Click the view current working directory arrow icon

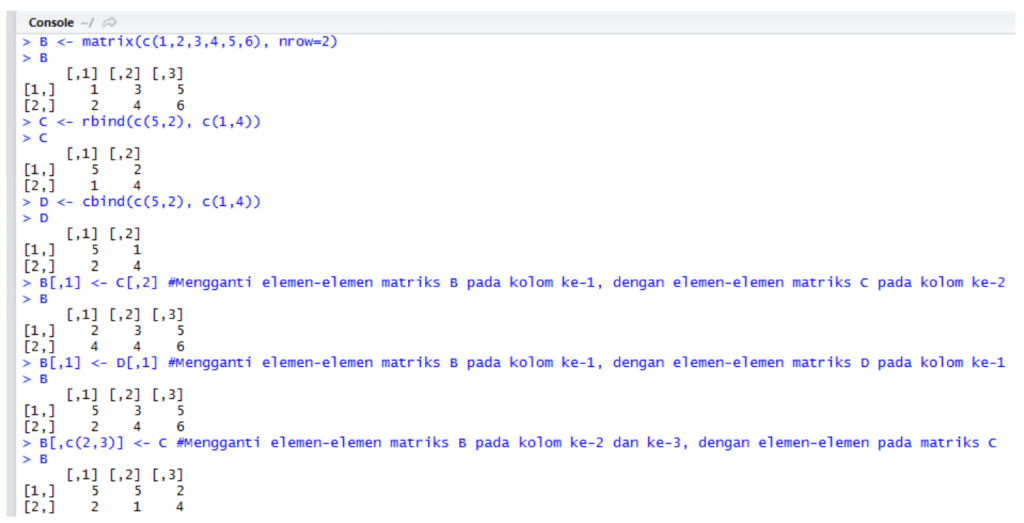(x=109, y=22)
